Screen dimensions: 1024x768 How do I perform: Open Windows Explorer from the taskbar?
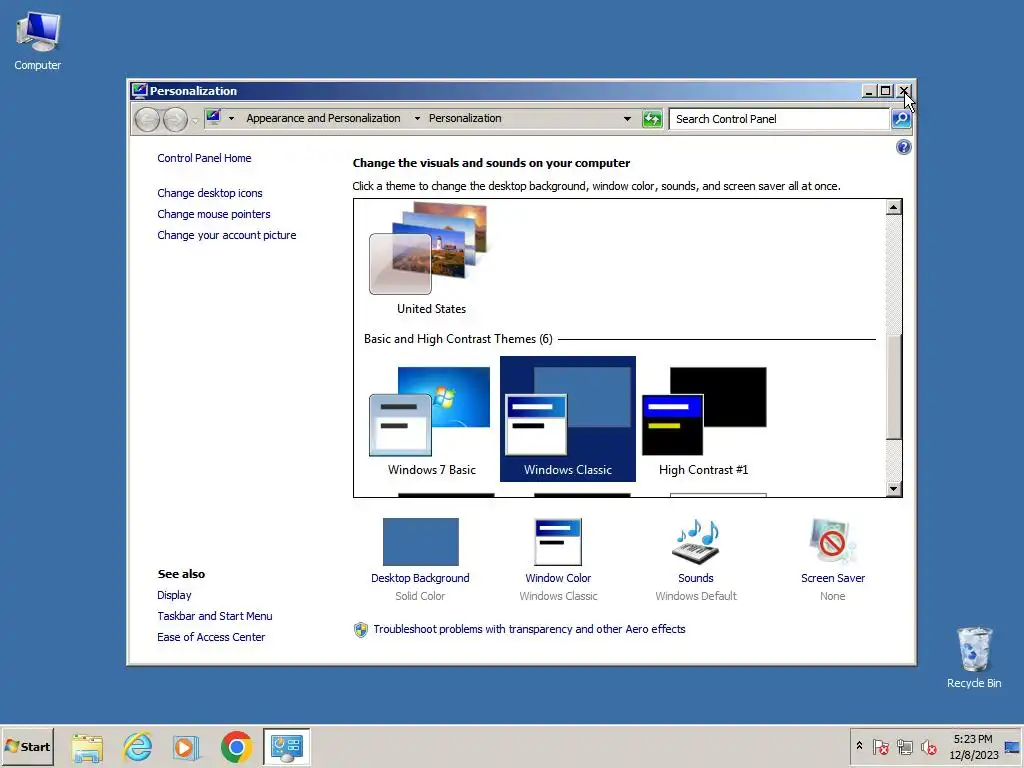click(88, 747)
